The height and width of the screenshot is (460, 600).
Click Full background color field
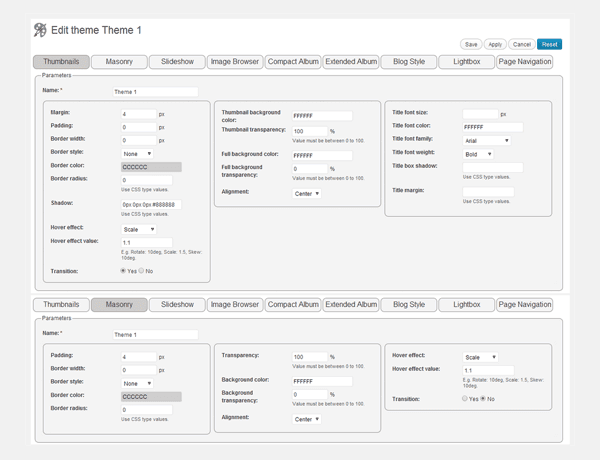click(x=322, y=156)
